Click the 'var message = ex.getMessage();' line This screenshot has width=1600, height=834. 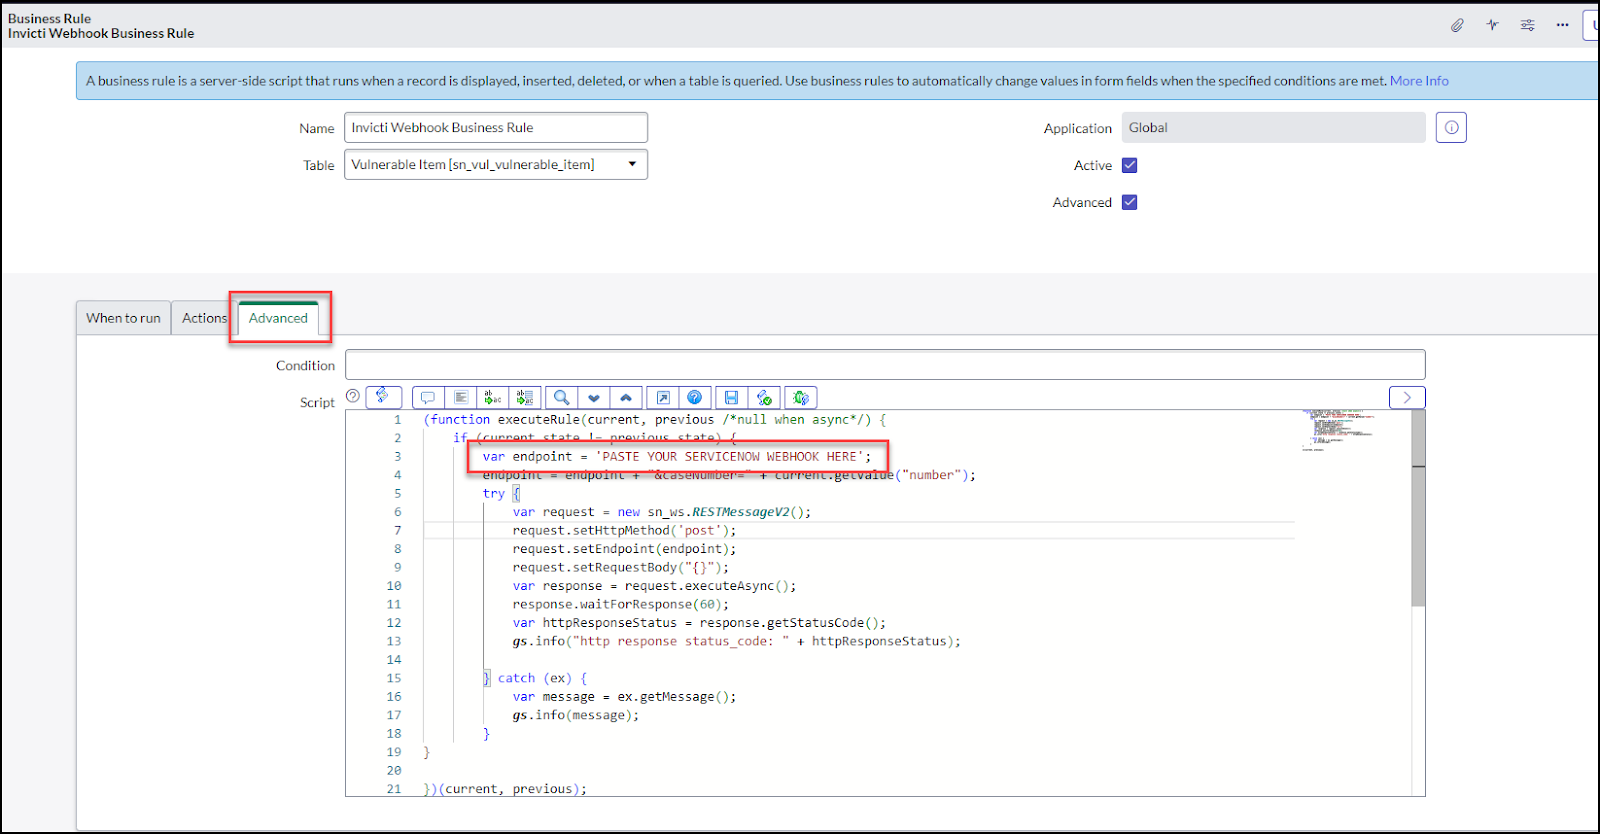pos(624,697)
